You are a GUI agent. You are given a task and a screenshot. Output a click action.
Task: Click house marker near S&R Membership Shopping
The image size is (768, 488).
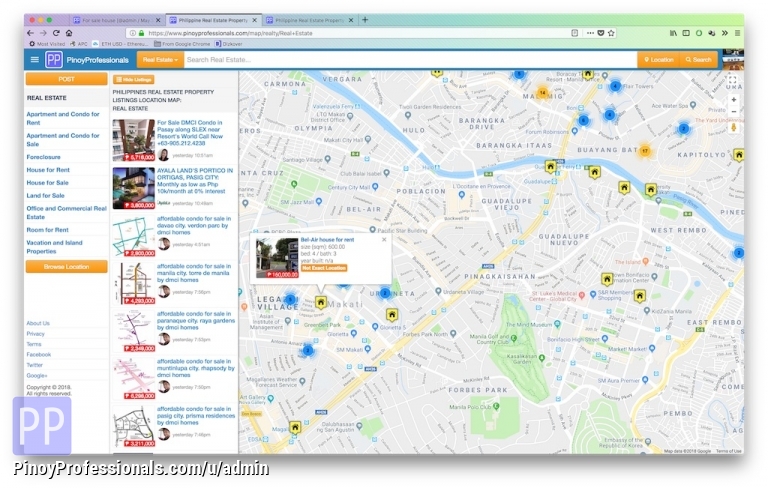[x=639, y=296]
